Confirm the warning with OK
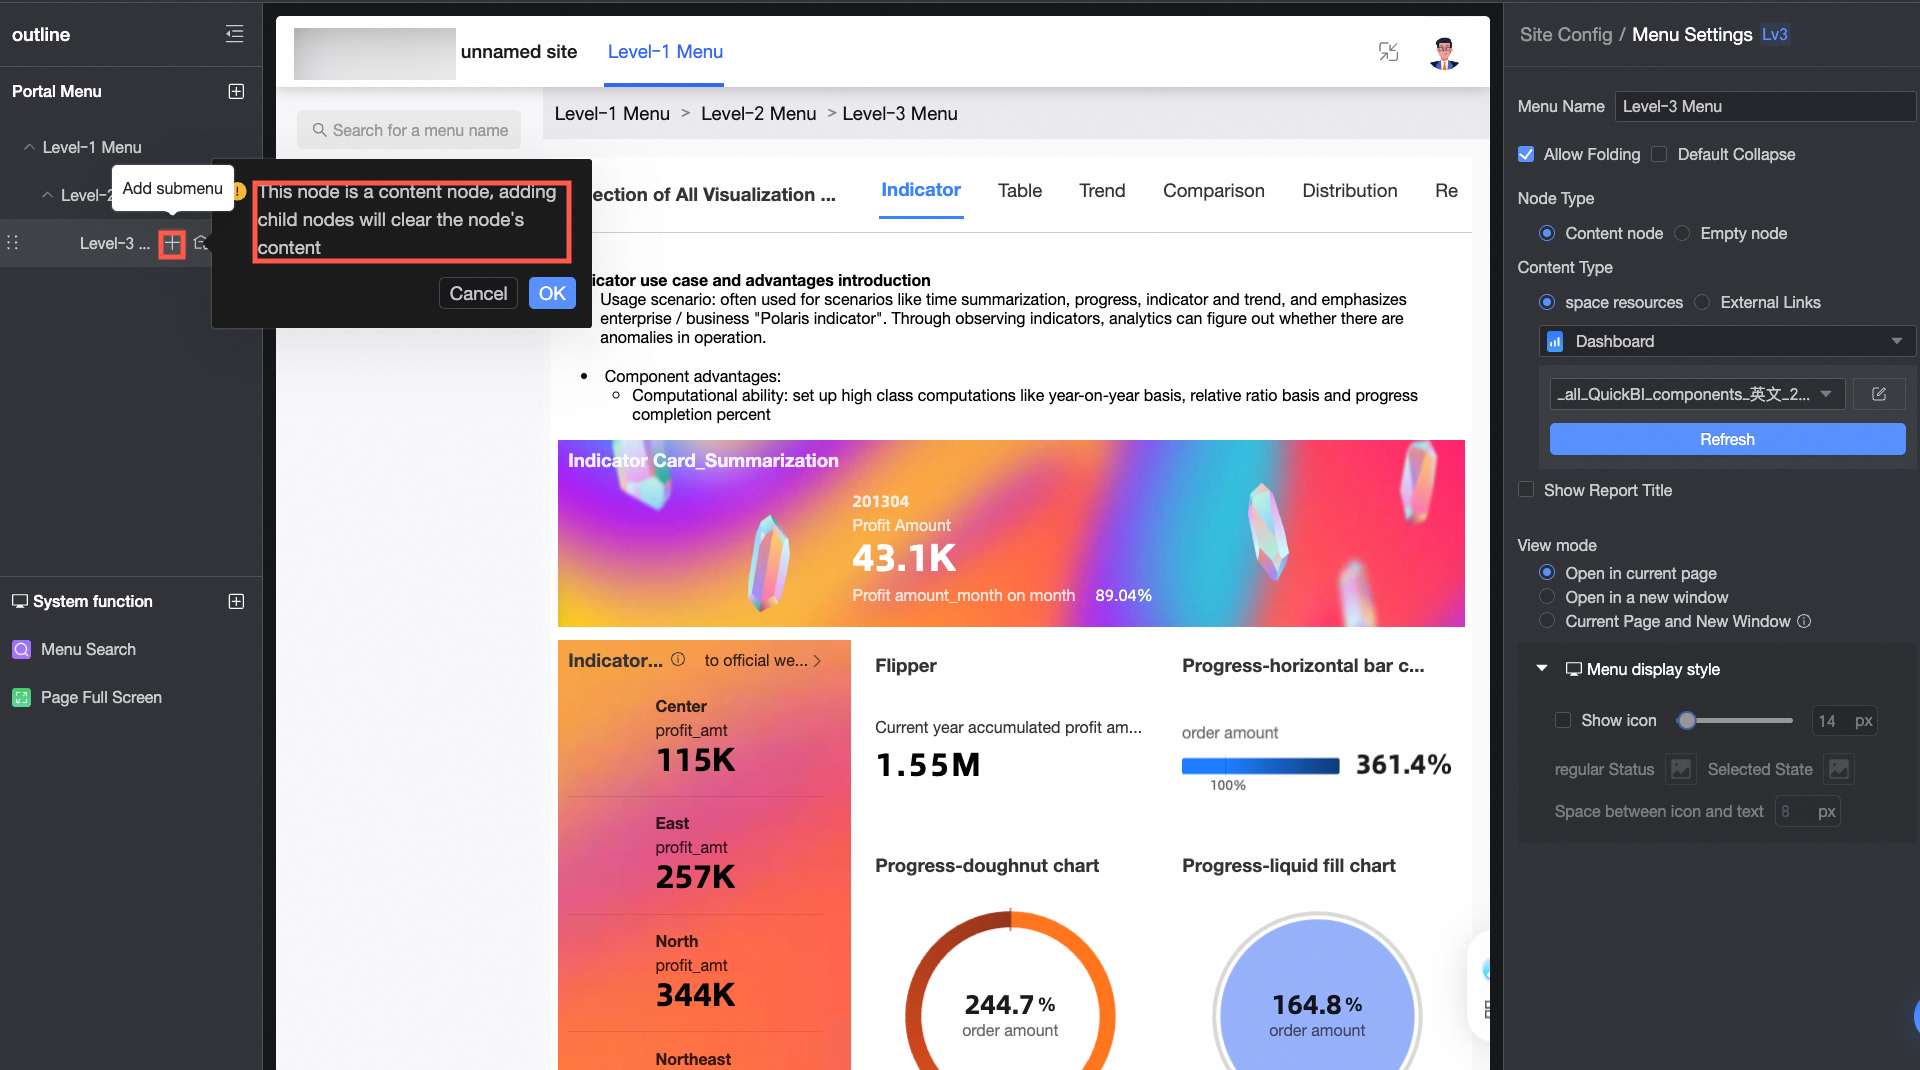Screen dimensions: 1920x1070 (552, 293)
